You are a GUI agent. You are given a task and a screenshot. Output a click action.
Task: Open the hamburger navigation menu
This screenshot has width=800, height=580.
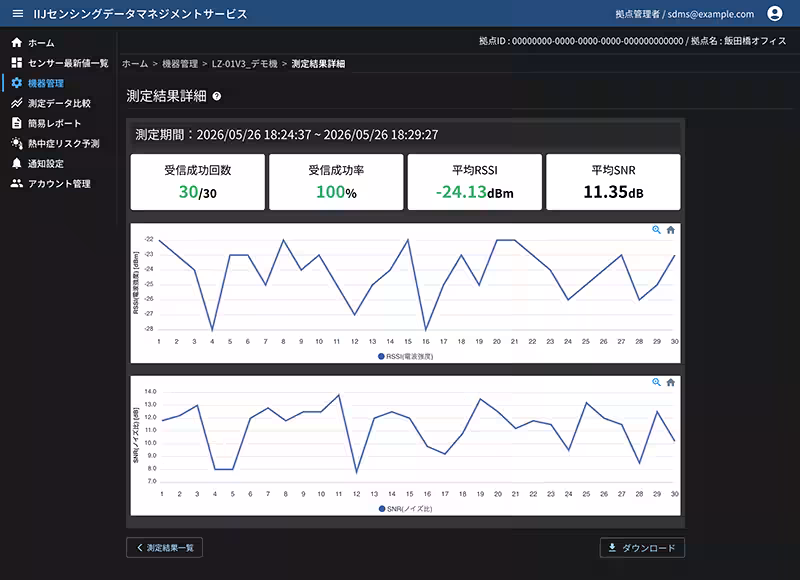tap(18, 14)
